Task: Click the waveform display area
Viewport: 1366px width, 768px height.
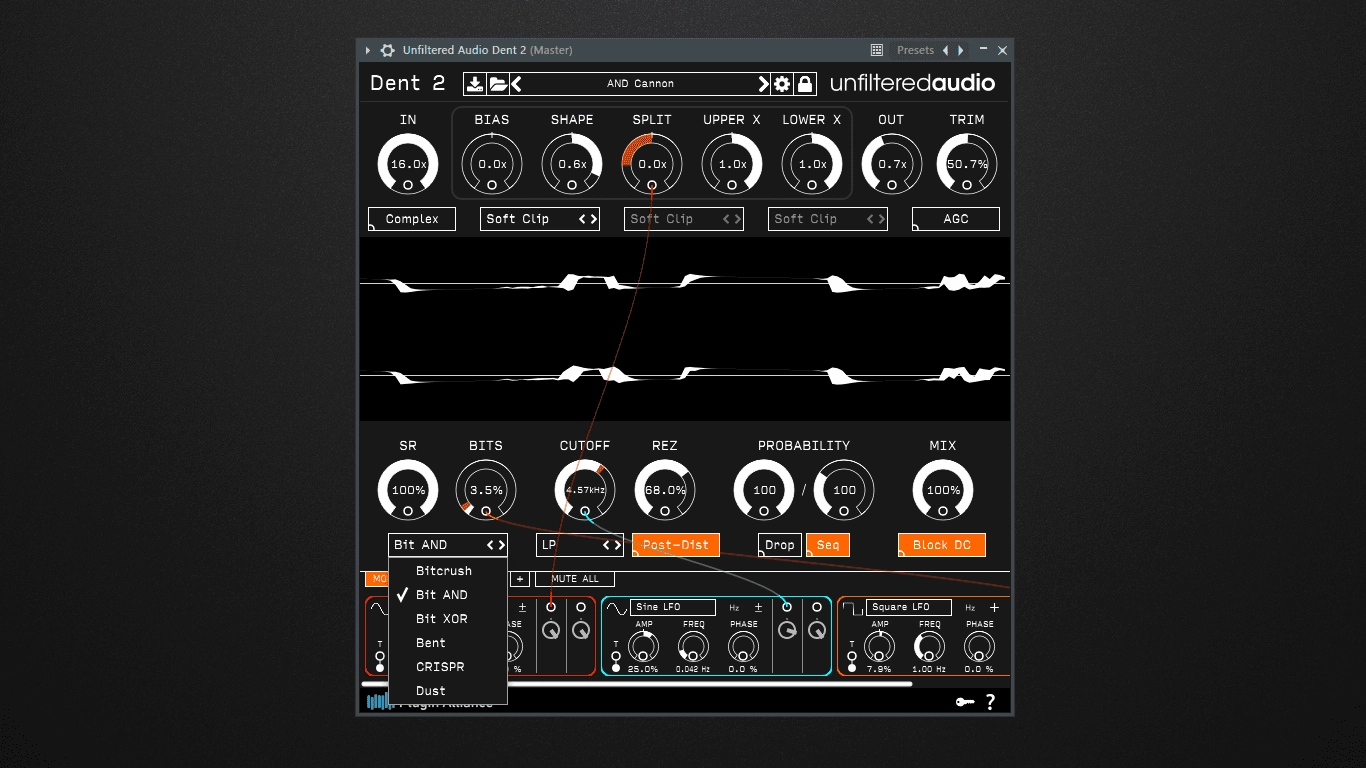Action: (685, 329)
